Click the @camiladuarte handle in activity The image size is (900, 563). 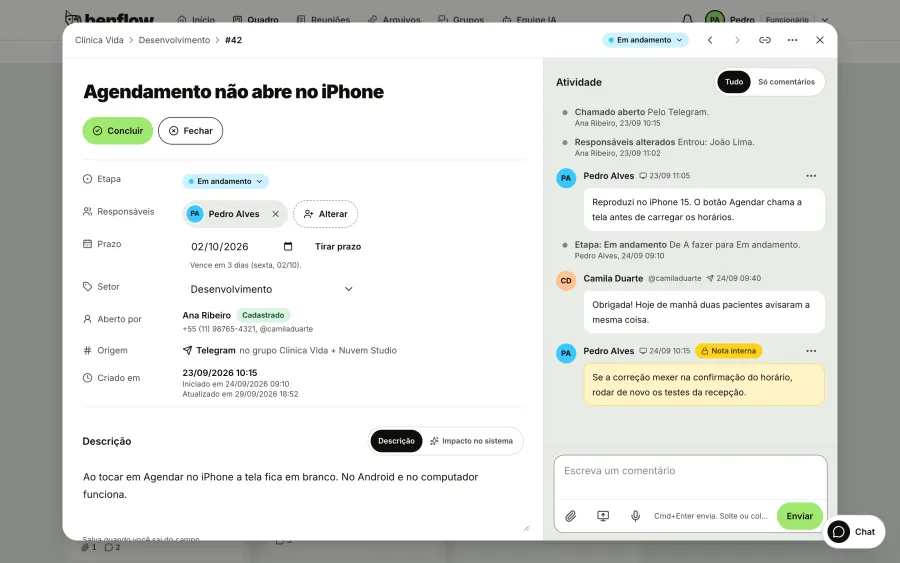674,278
